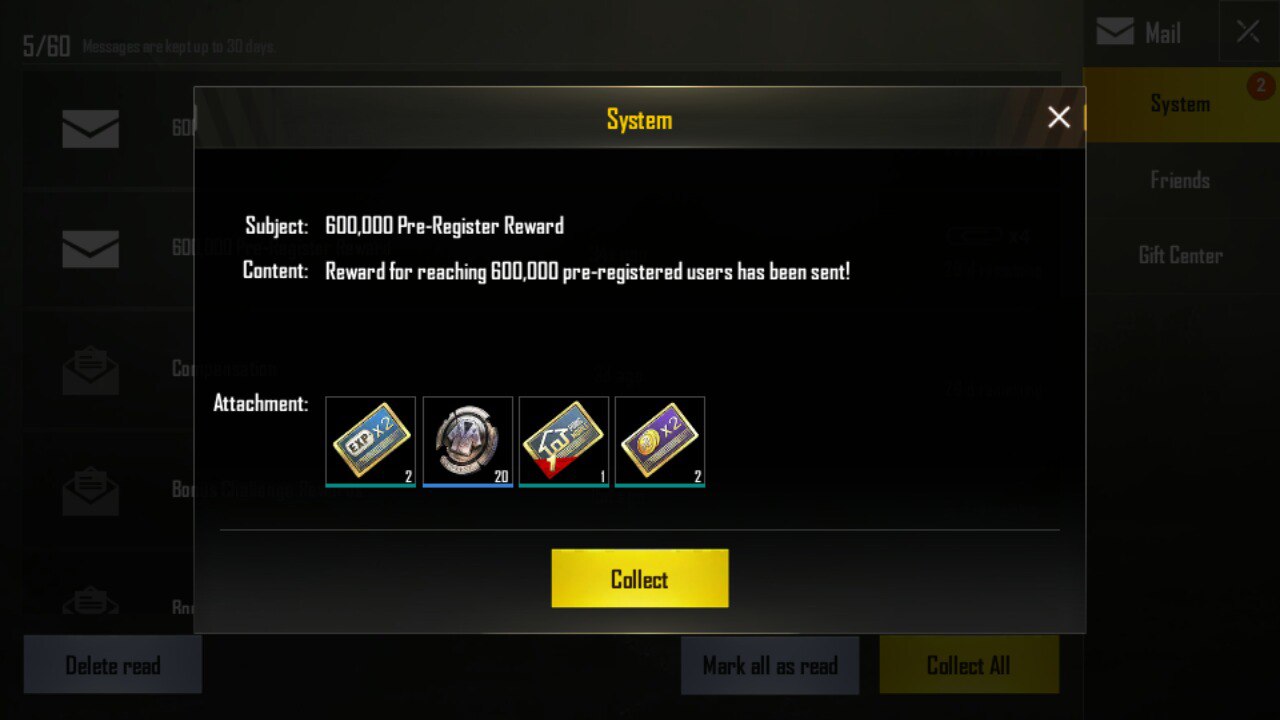Screen dimensions: 1280x720
Task: Select the purple BP x2 card attachment
Action: 659,441
